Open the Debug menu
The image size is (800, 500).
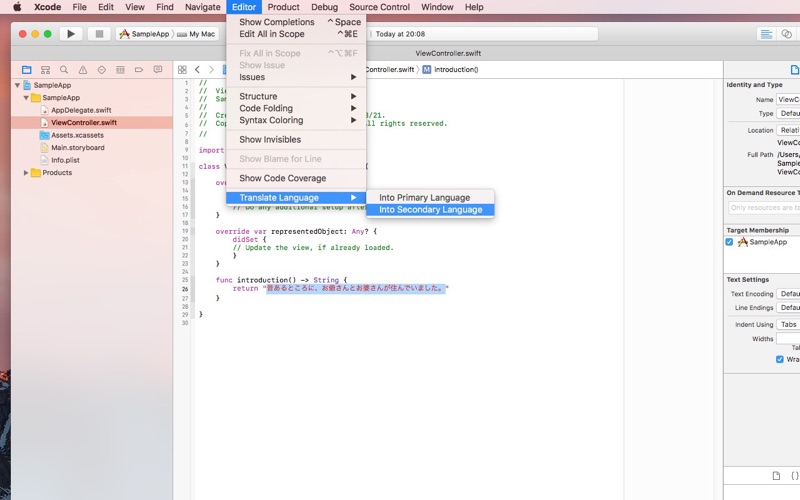[x=324, y=7]
